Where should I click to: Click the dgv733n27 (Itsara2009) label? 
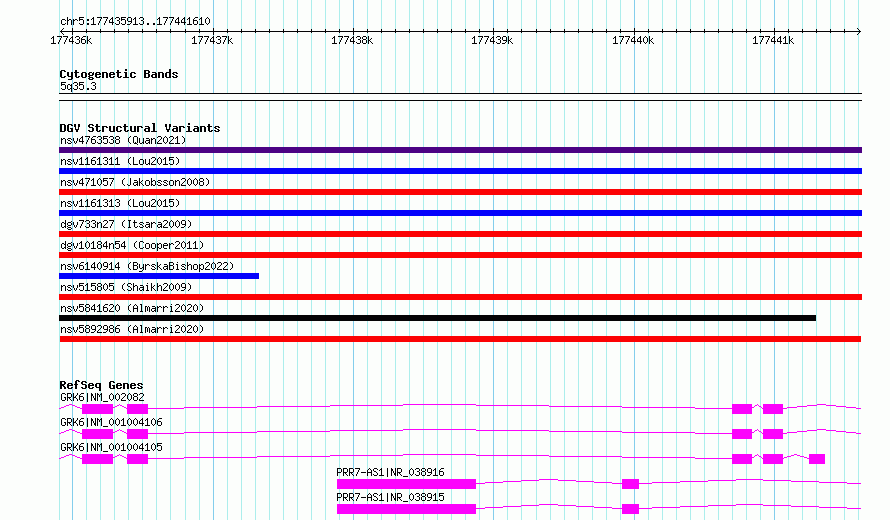[x=126, y=224]
